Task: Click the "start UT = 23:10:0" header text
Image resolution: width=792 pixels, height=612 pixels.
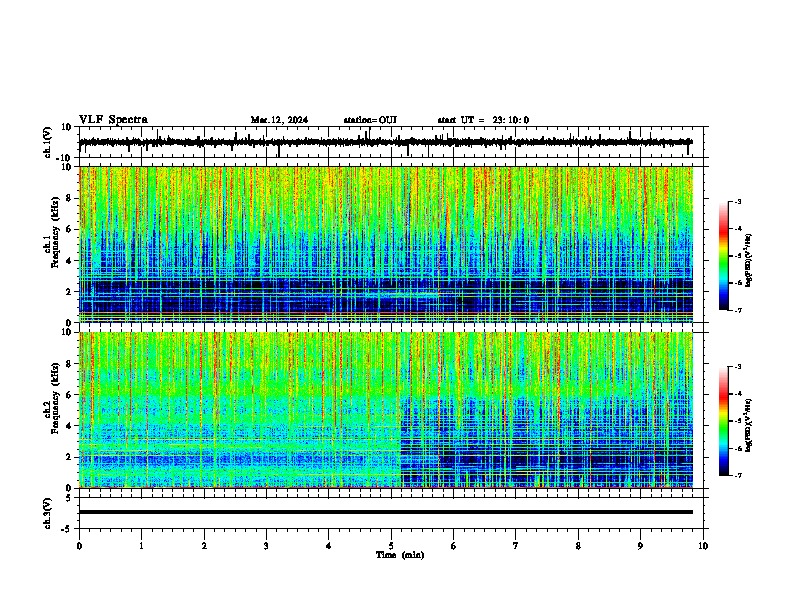Action: [x=483, y=120]
